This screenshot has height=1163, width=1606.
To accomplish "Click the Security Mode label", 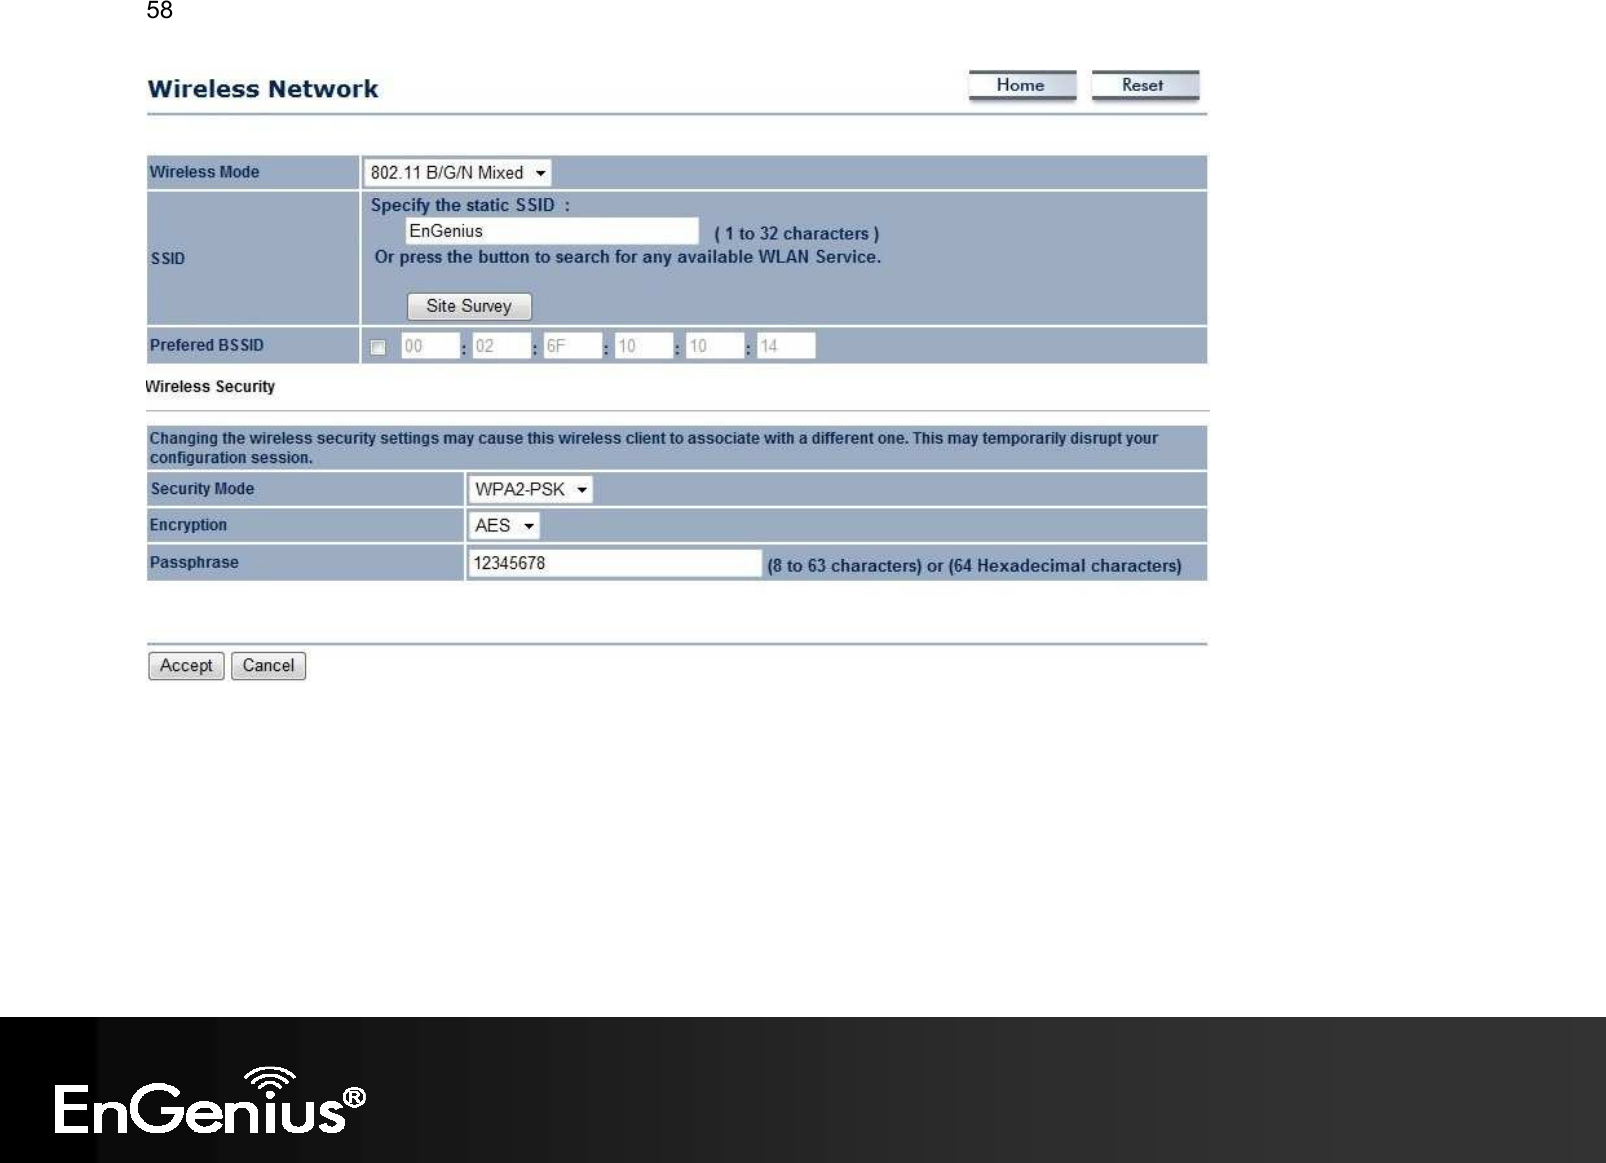I will coord(202,489).
